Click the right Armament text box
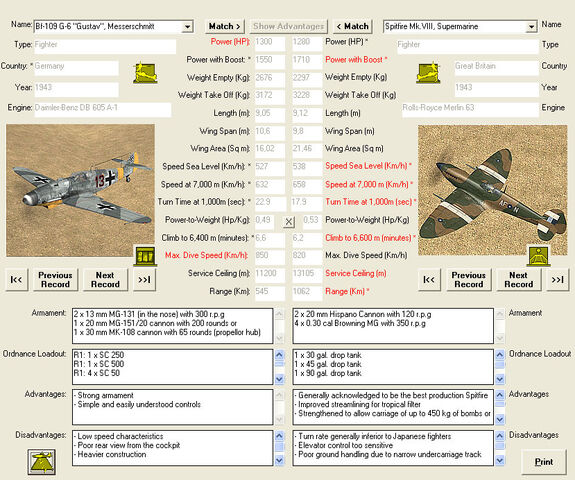 393,326
